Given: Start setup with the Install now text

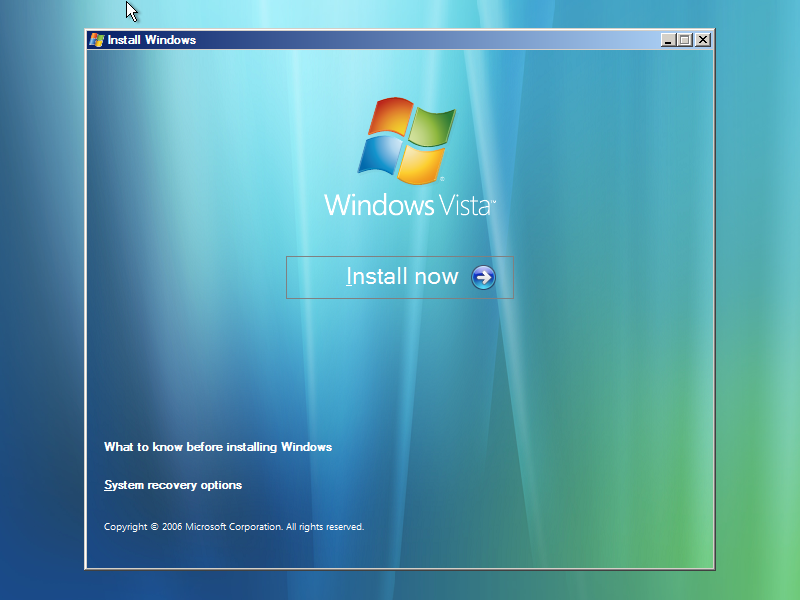Looking at the screenshot, I should (402, 277).
